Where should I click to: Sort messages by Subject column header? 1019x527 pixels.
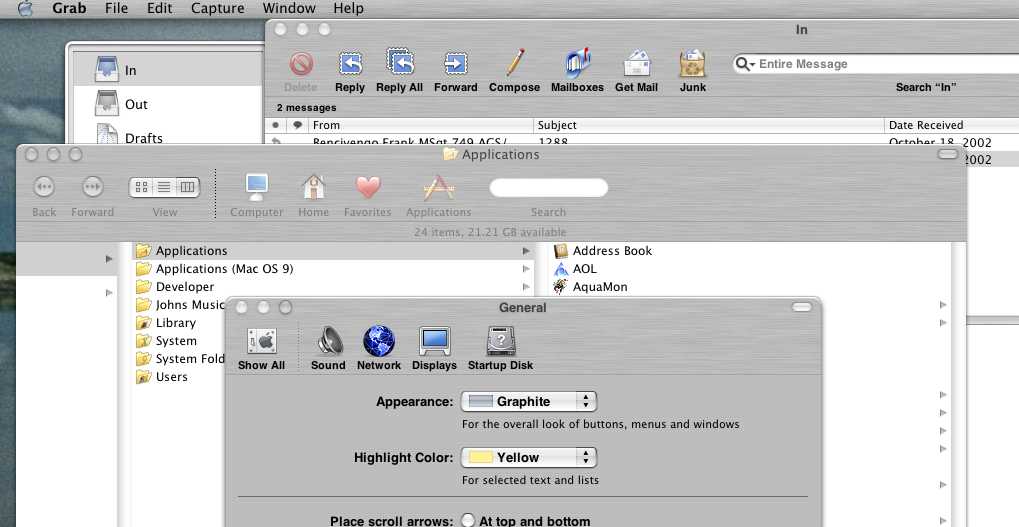point(708,125)
